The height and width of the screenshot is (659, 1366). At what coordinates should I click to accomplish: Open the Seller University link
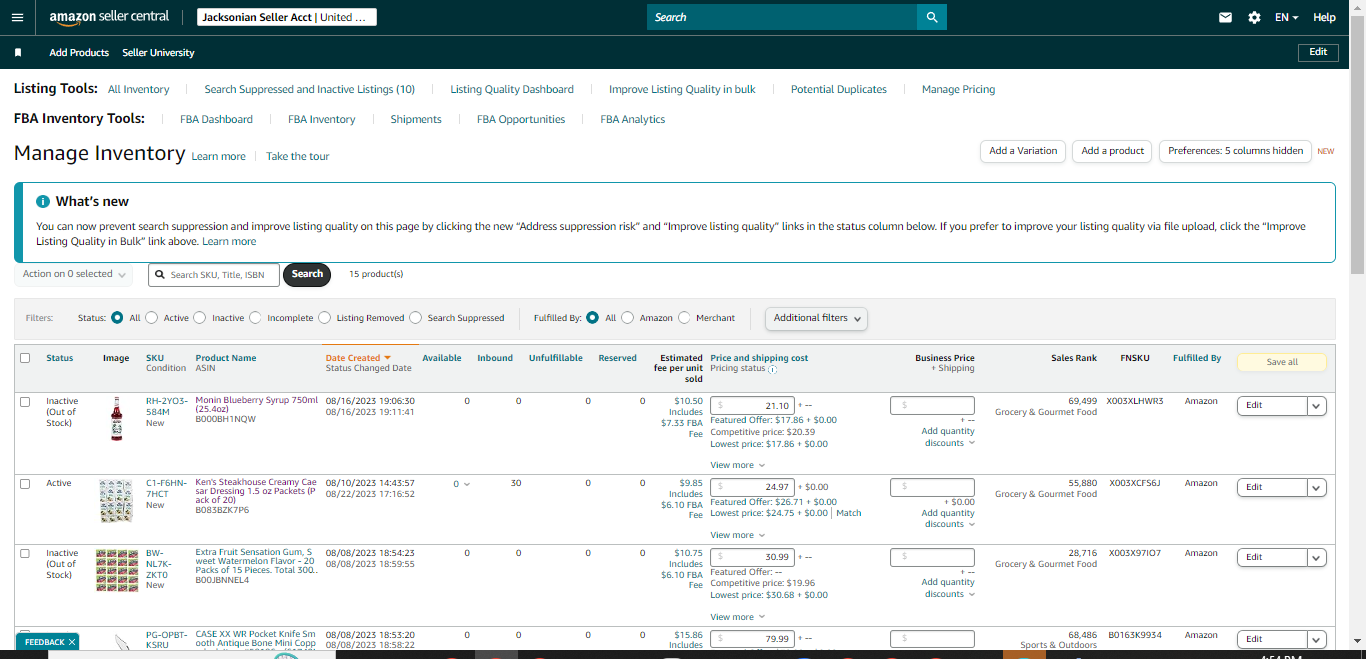(x=158, y=52)
